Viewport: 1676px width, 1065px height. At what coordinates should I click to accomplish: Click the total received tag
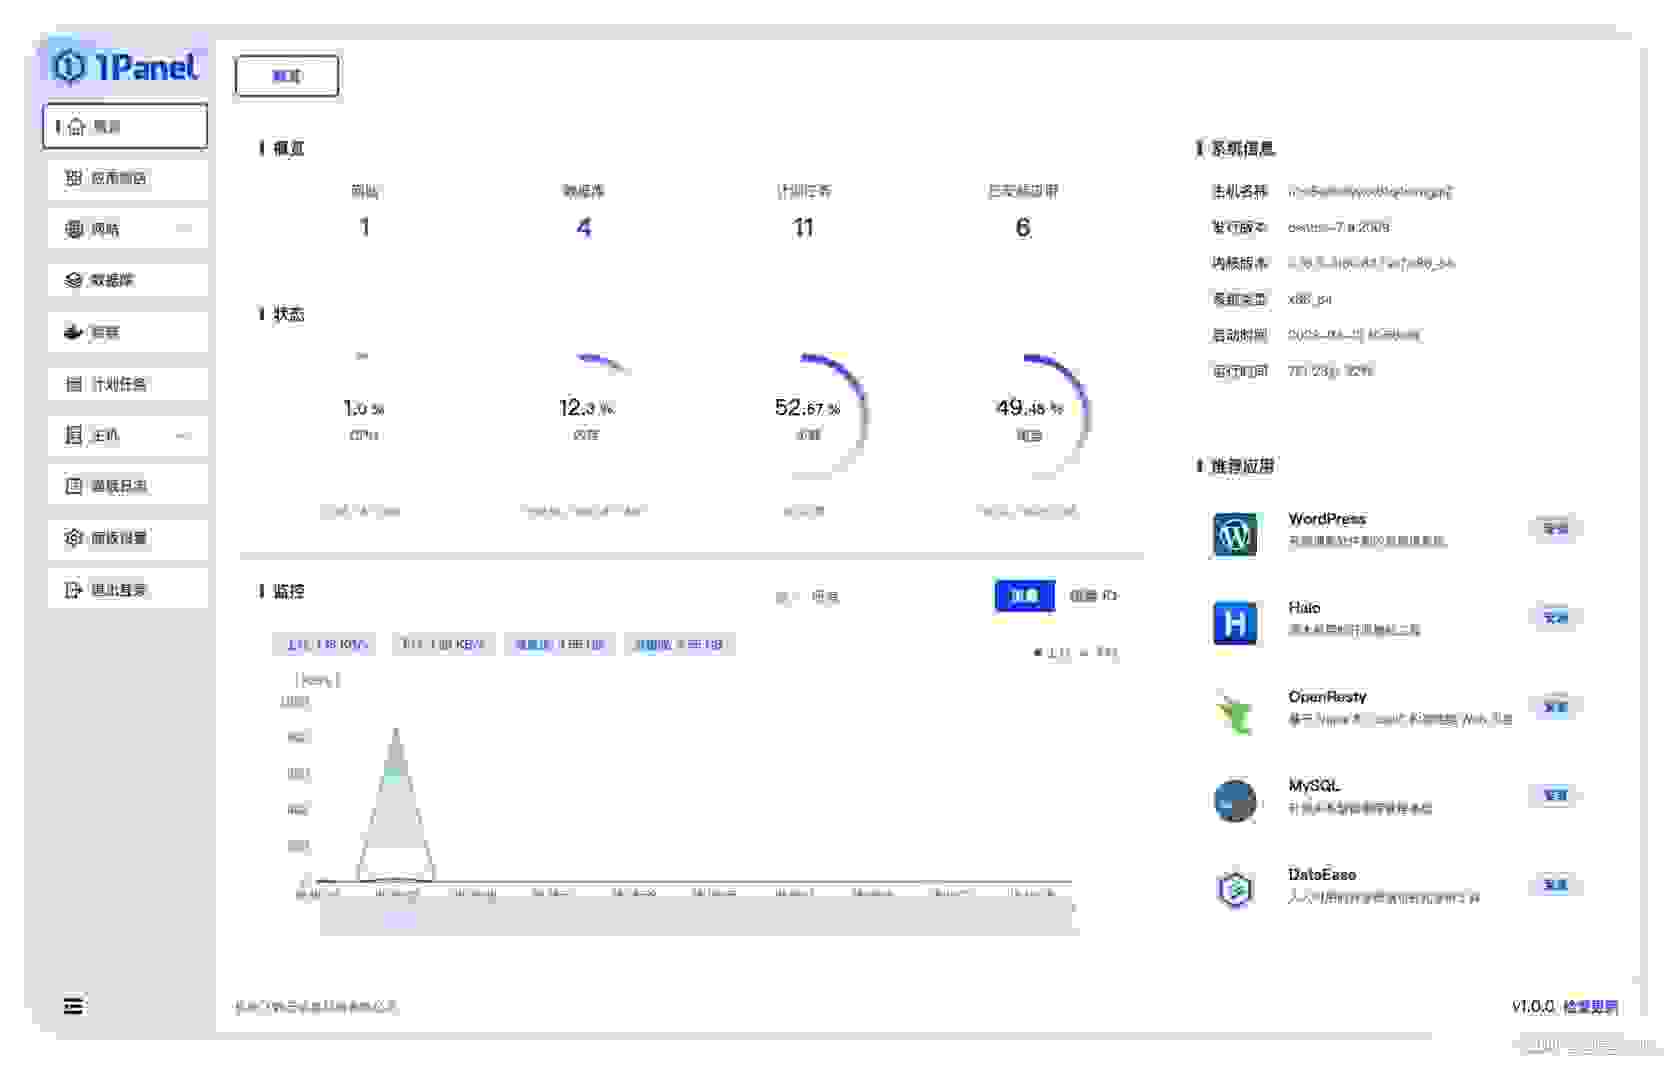click(x=679, y=644)
